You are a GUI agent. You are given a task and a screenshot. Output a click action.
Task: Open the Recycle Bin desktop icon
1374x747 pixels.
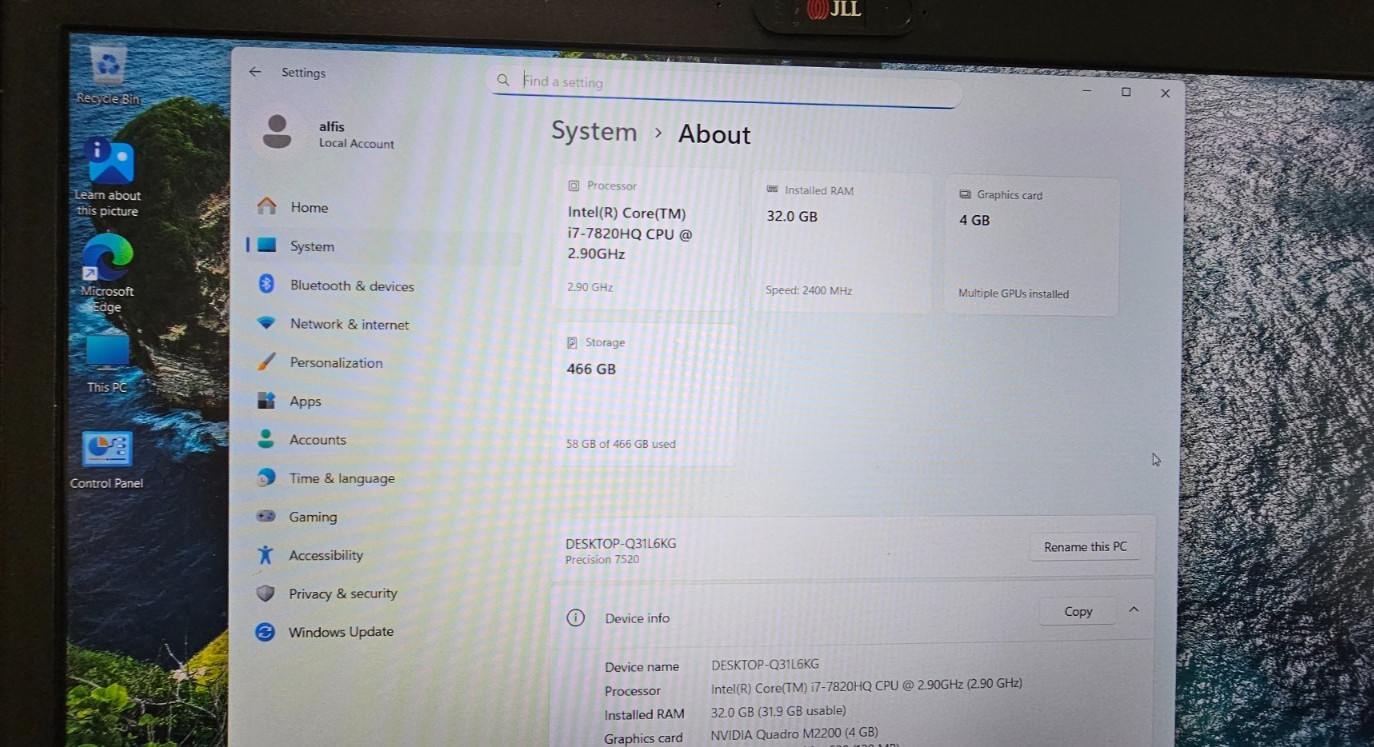point(107,75)
